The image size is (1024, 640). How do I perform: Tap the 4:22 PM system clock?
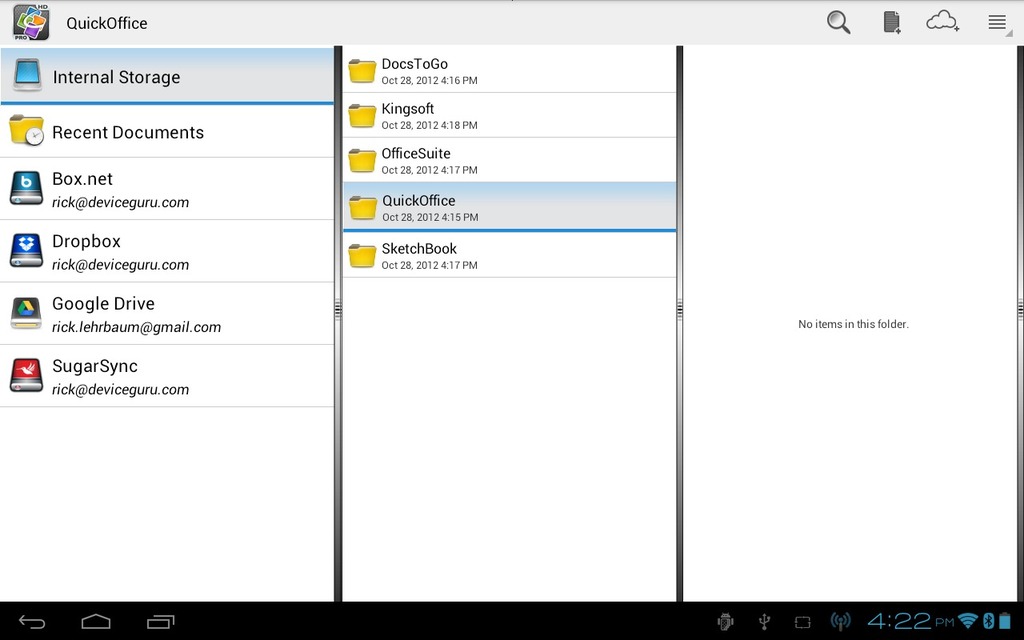pos(910,621)
